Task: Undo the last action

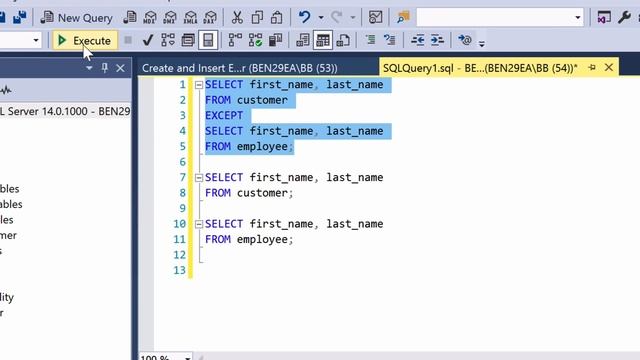Action: (x=304, y=17)
